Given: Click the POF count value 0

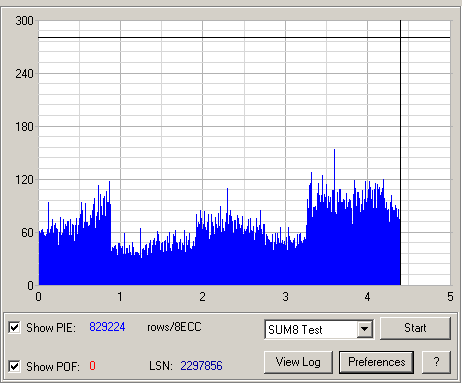Looking at the screenshot, I should click(x=92, y=366).
